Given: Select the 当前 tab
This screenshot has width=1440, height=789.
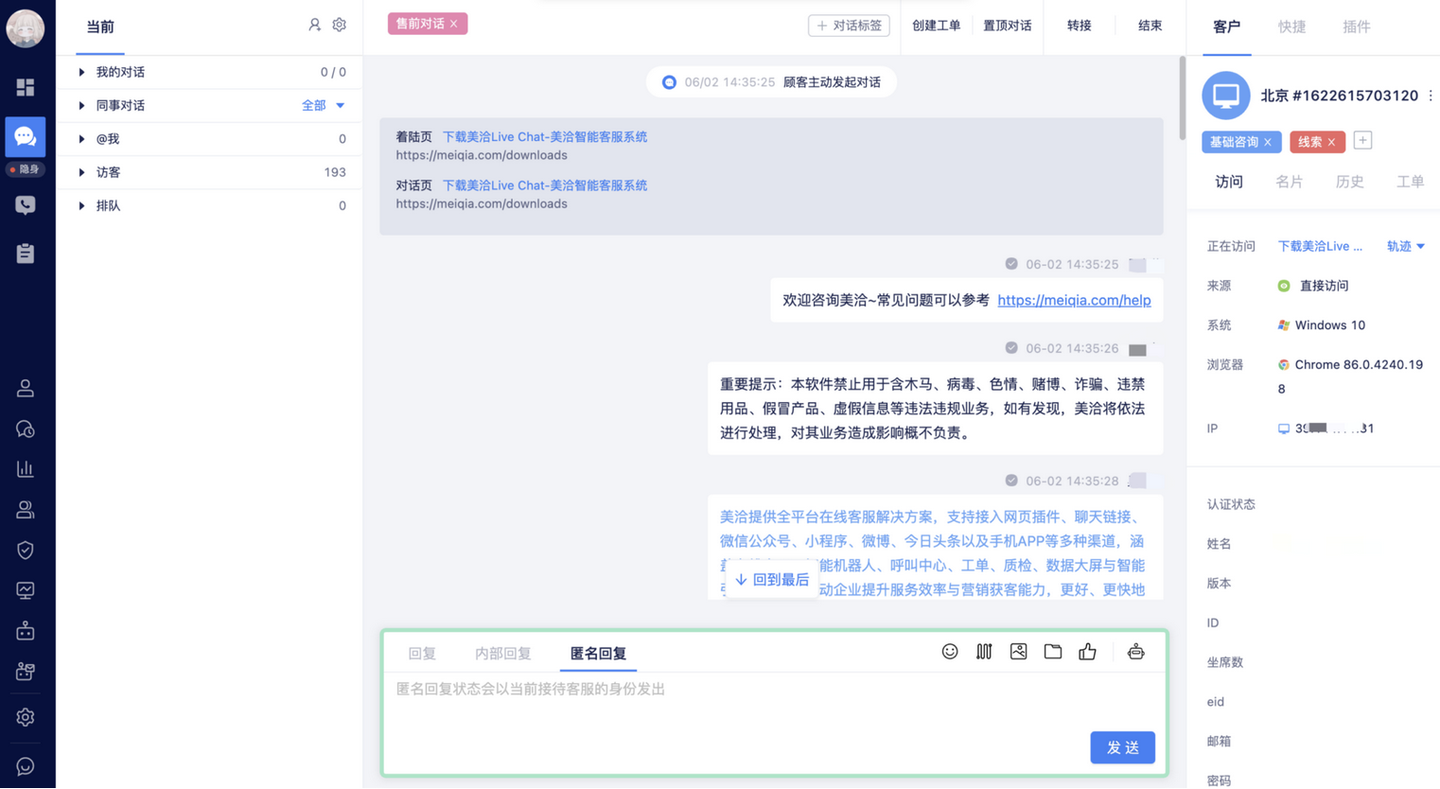Looking at the screenshot, I should 100,27.
